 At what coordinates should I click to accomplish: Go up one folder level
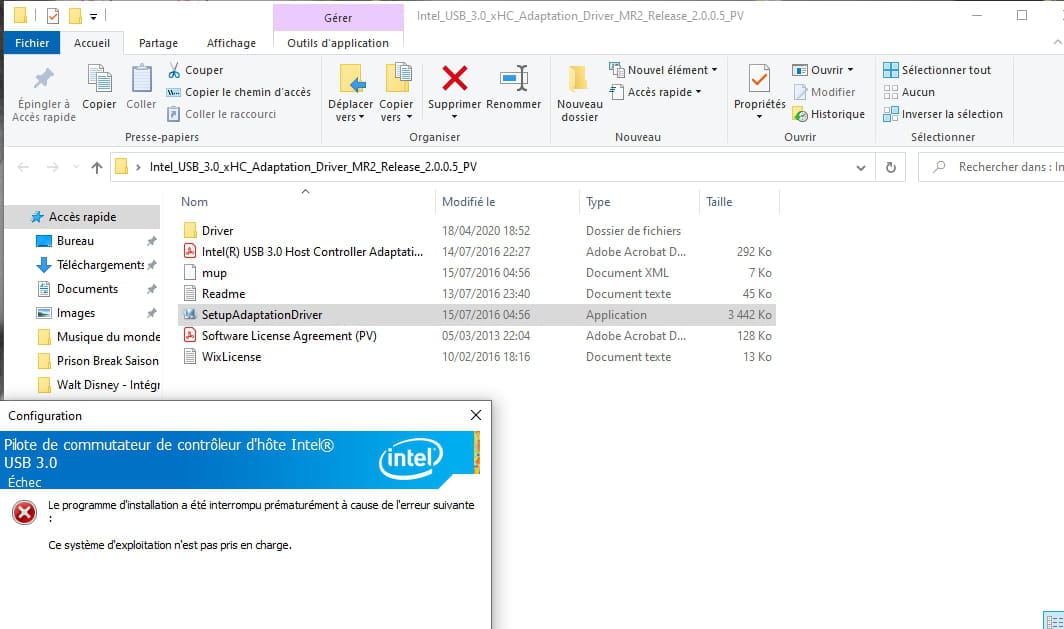[x=96, y=167]
